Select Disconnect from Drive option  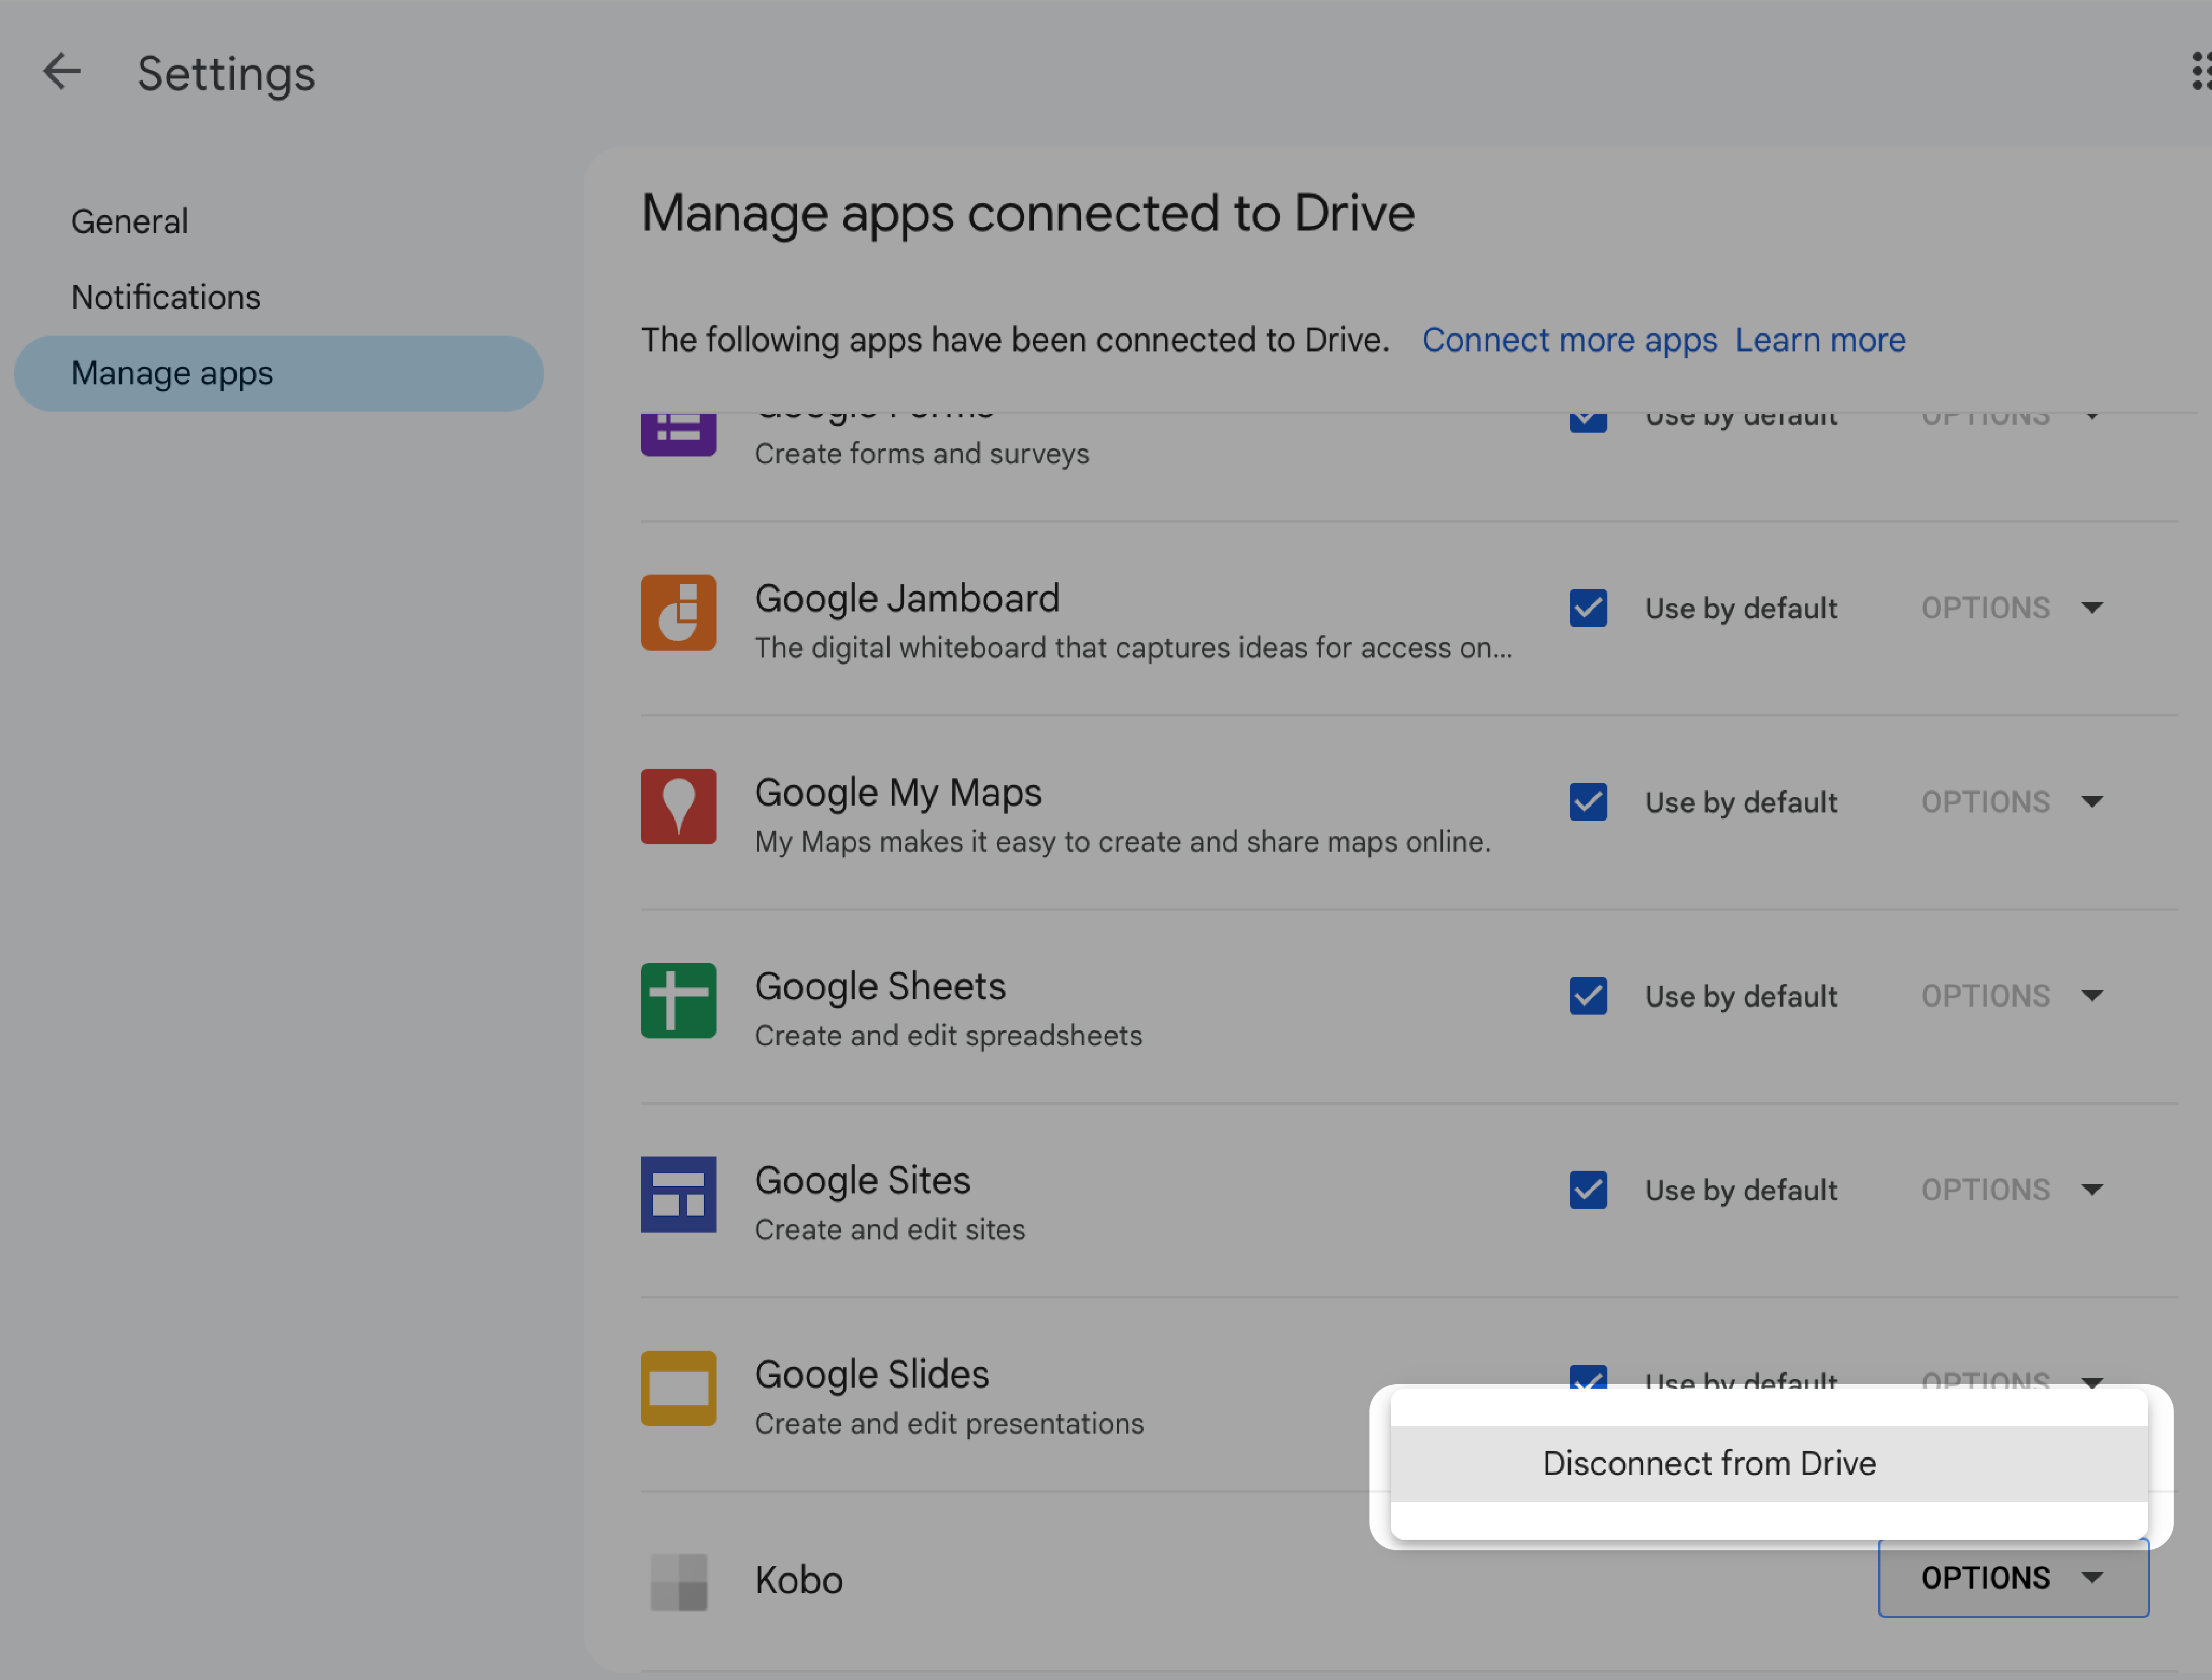1707,1461
